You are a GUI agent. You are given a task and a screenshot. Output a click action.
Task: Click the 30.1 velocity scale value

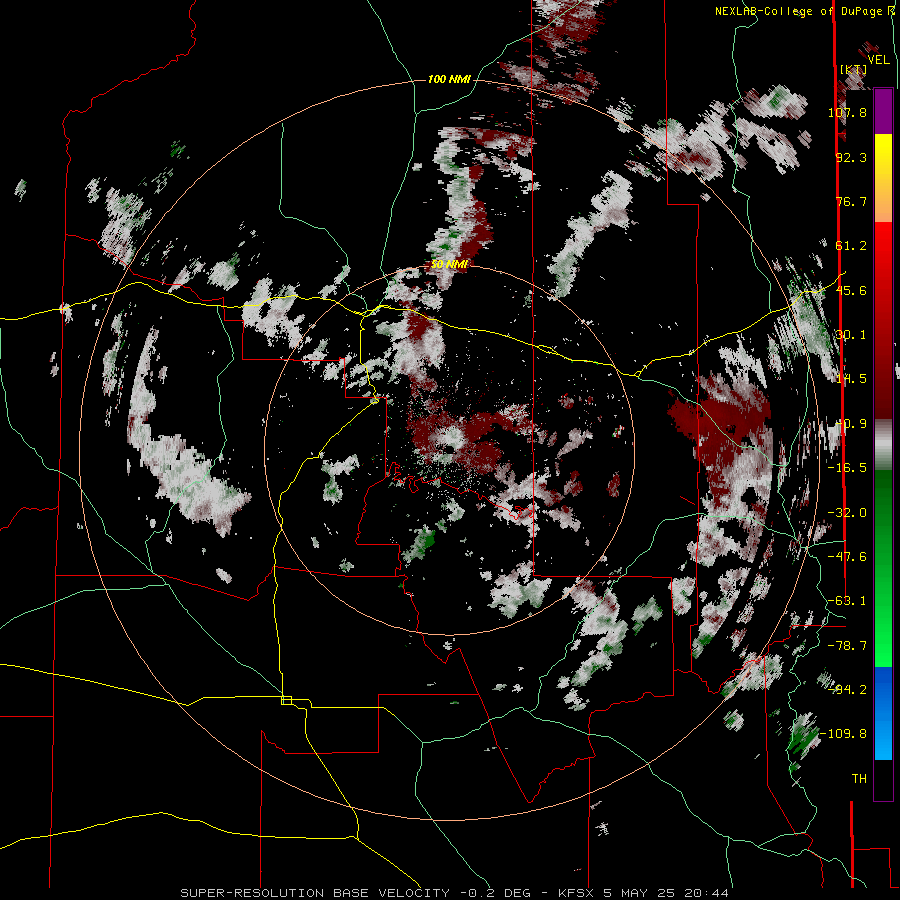click(x=851, y=335)
